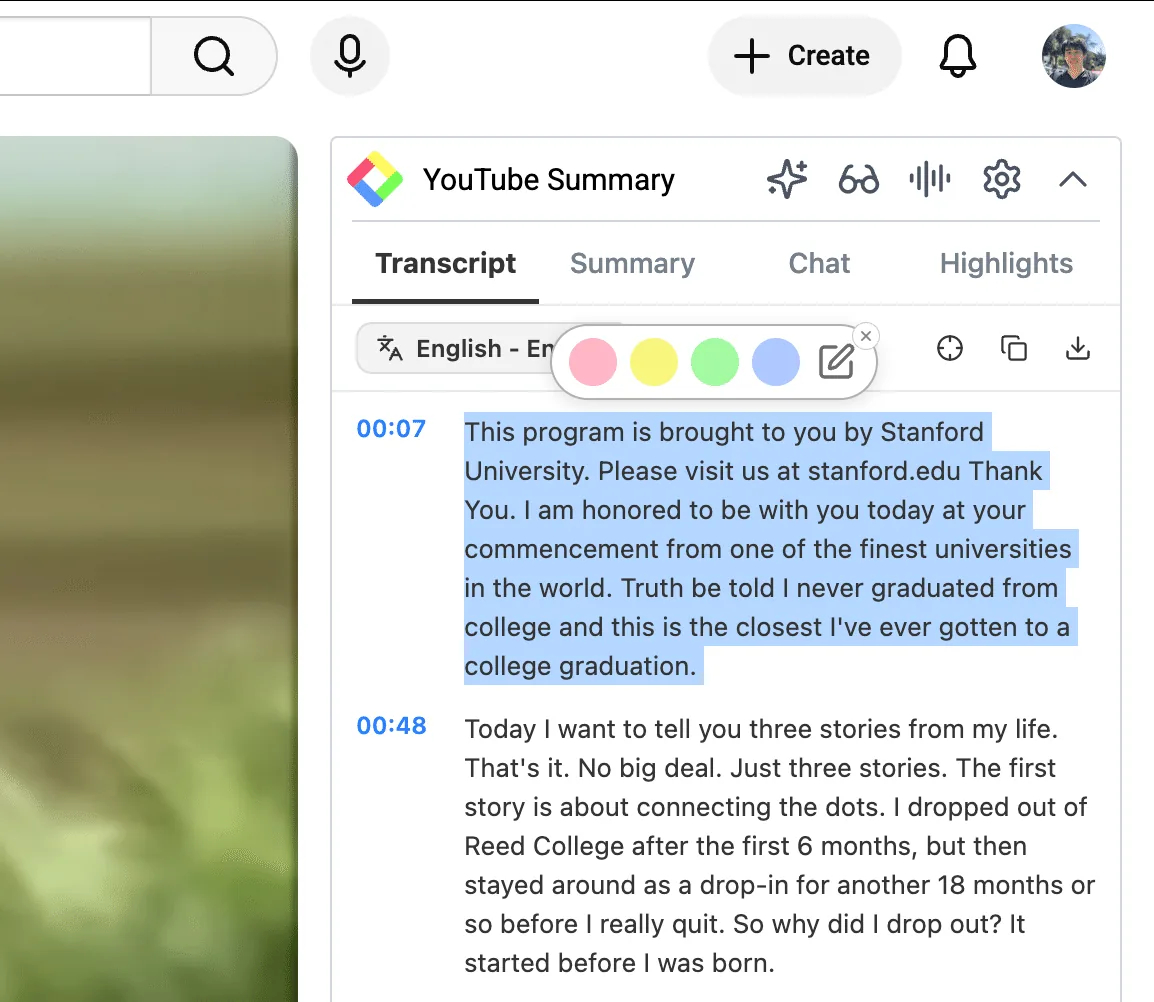
Task: Click the AI sparkle summarize icon
Action: (787, 179)
